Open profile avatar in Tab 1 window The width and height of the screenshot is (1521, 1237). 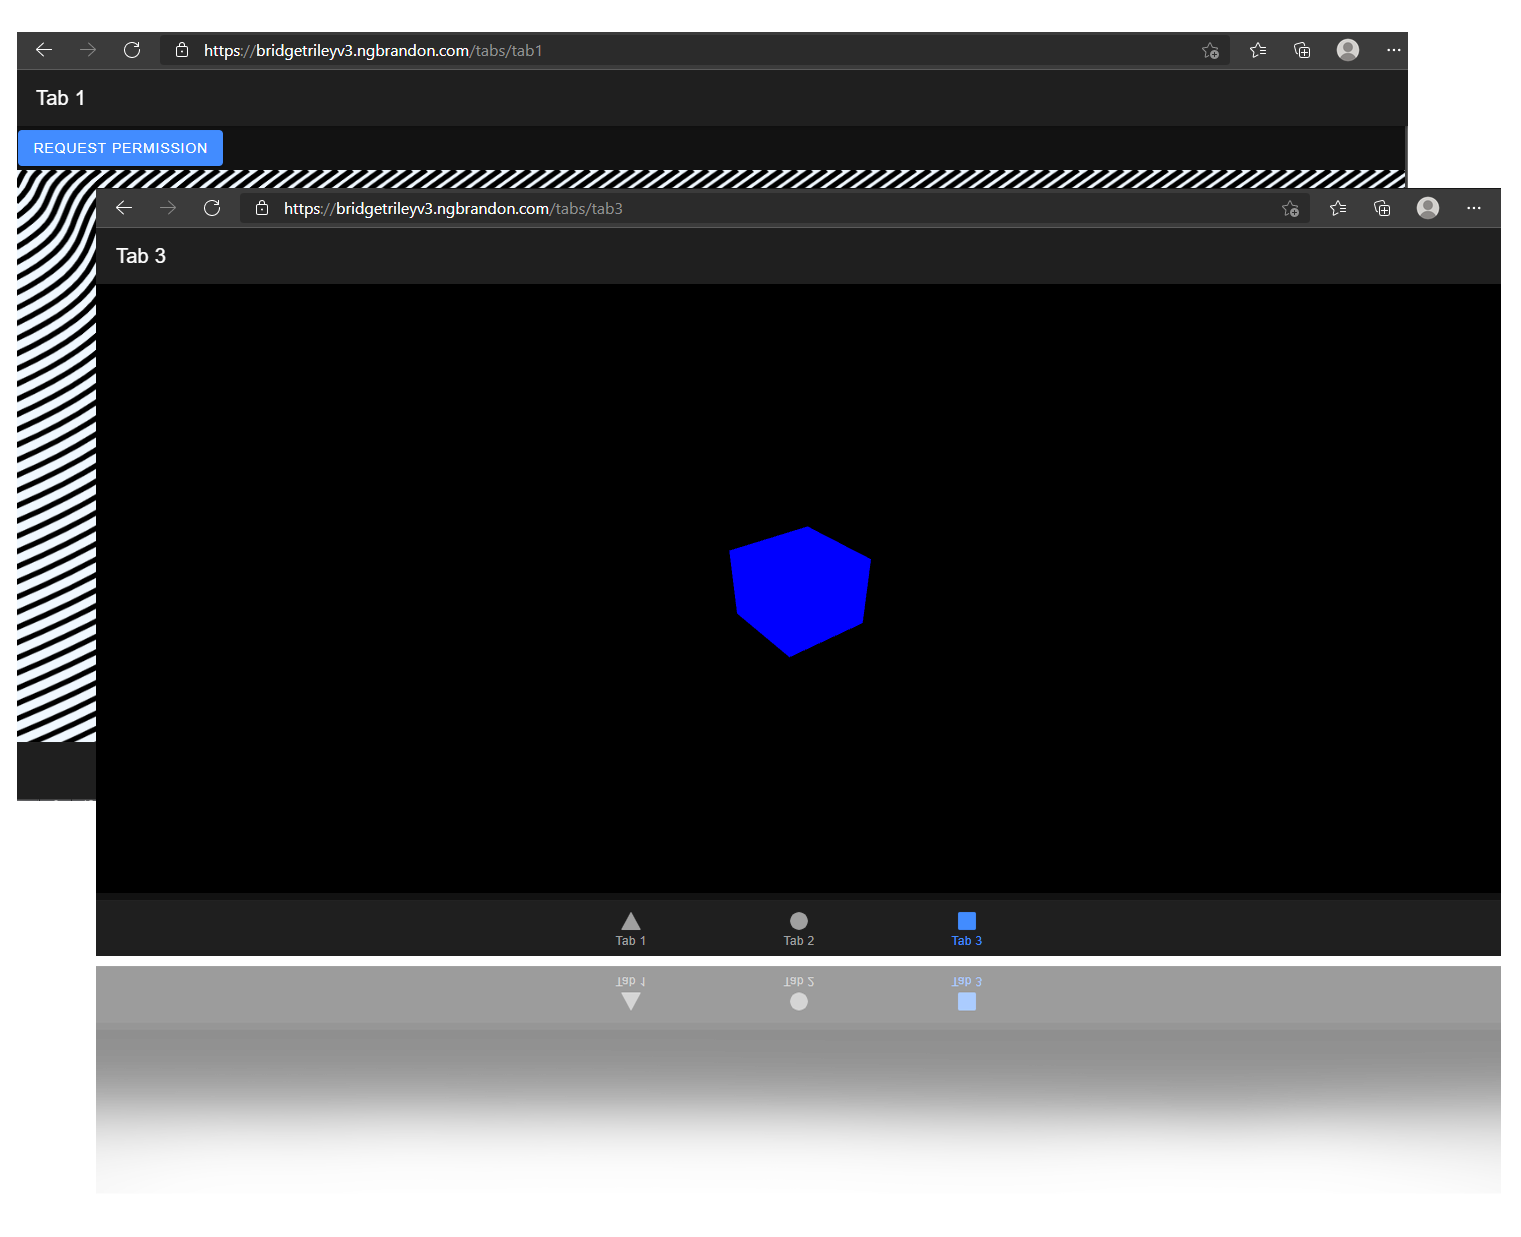tap(1348, 50)
